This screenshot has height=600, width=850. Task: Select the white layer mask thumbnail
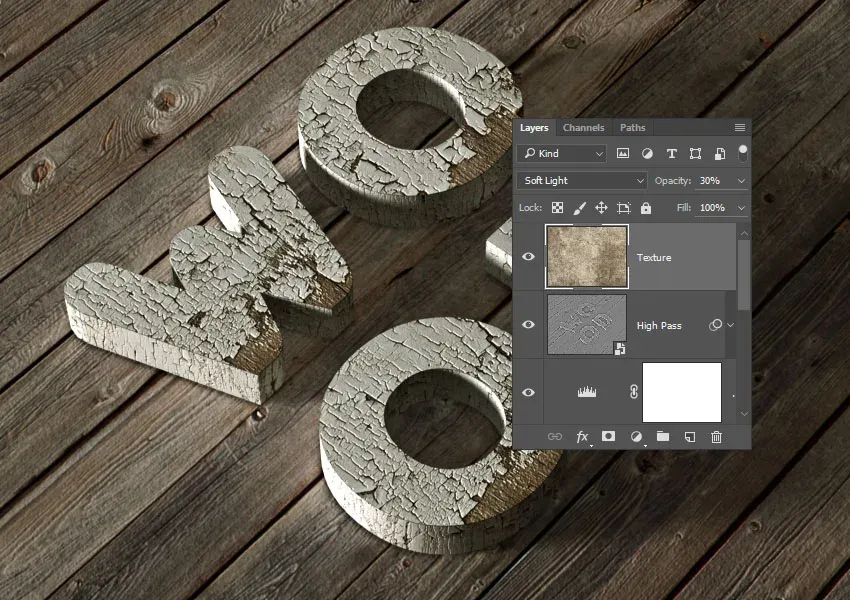click(x=681, y=392)
